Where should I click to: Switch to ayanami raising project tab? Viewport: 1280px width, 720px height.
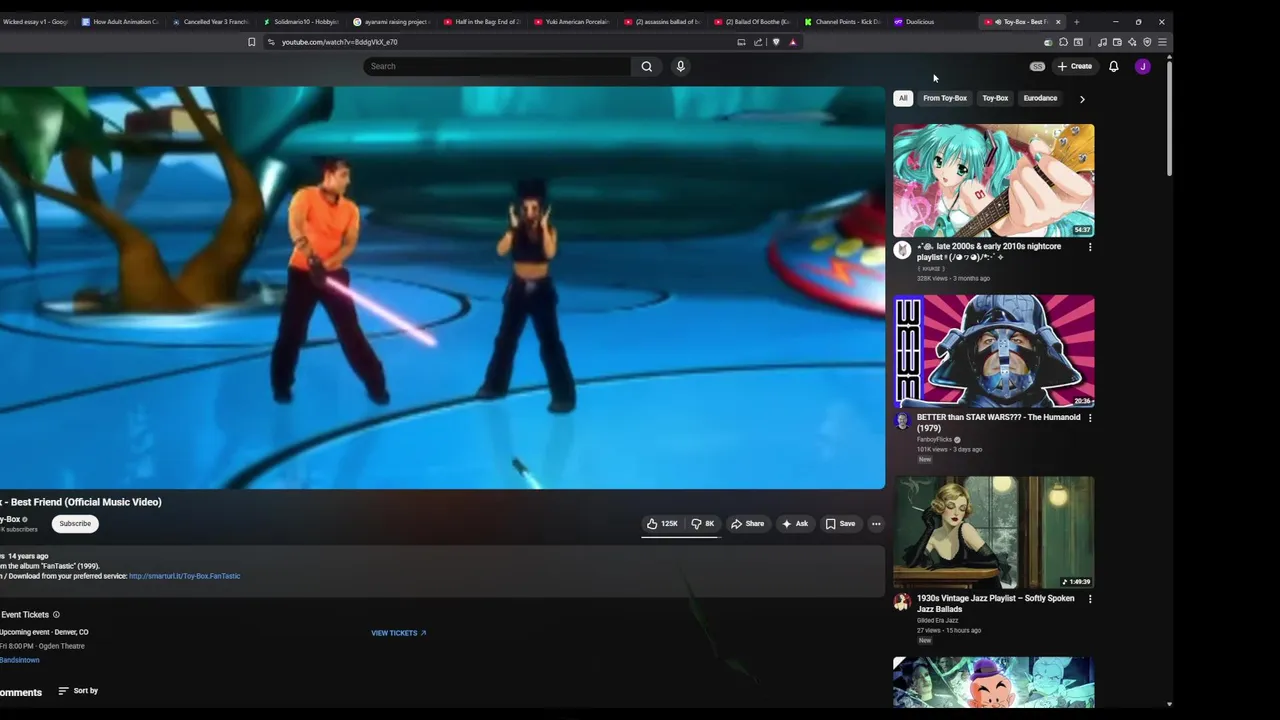coord(392,21)
